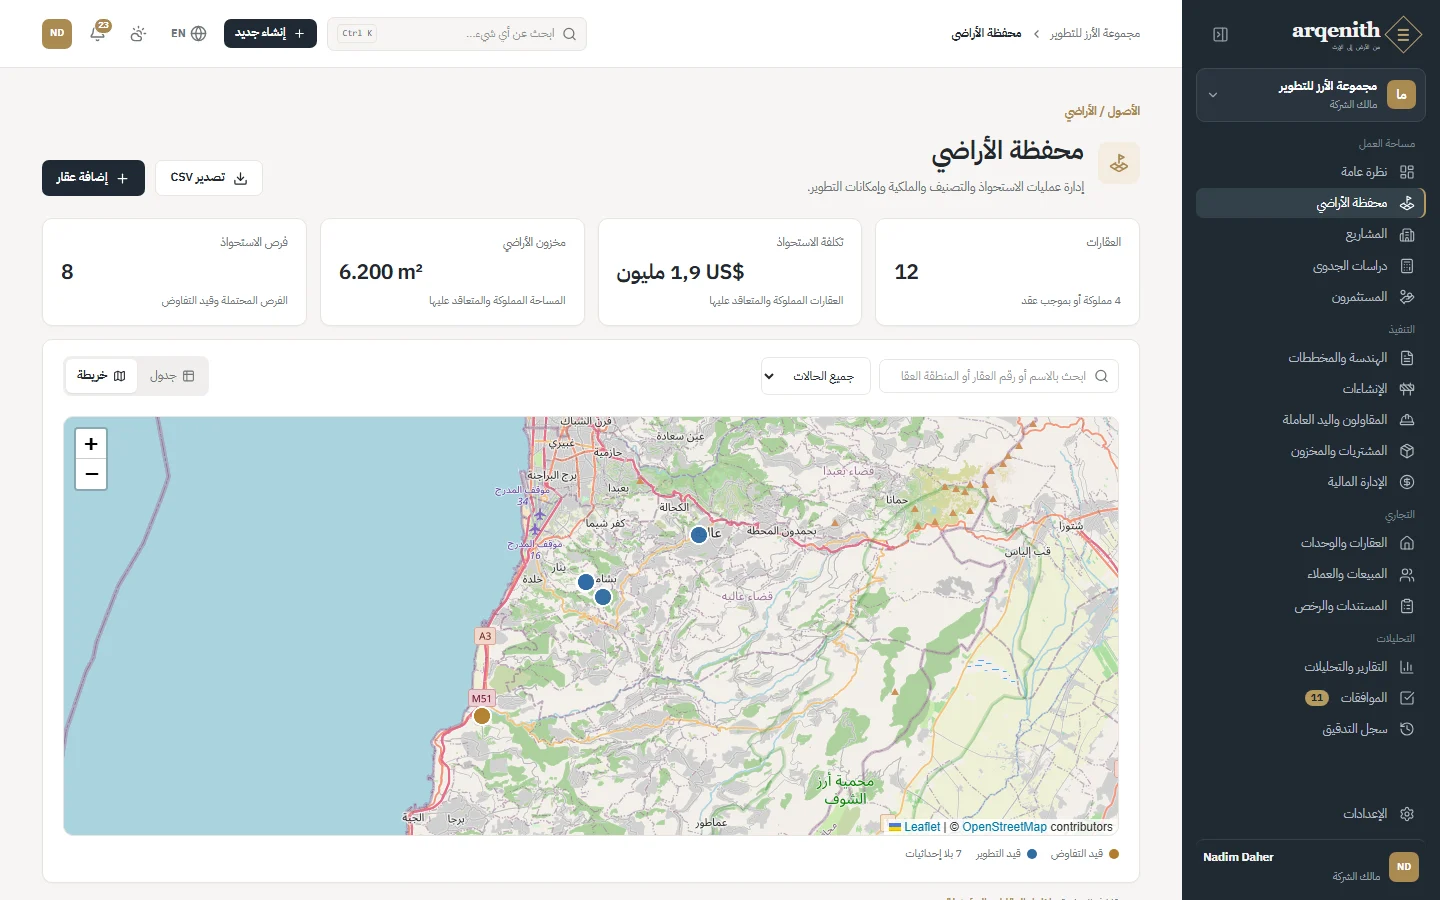
Task: Click العقارات والوحدات properties sidebar icon
Action: [1407, 543]
